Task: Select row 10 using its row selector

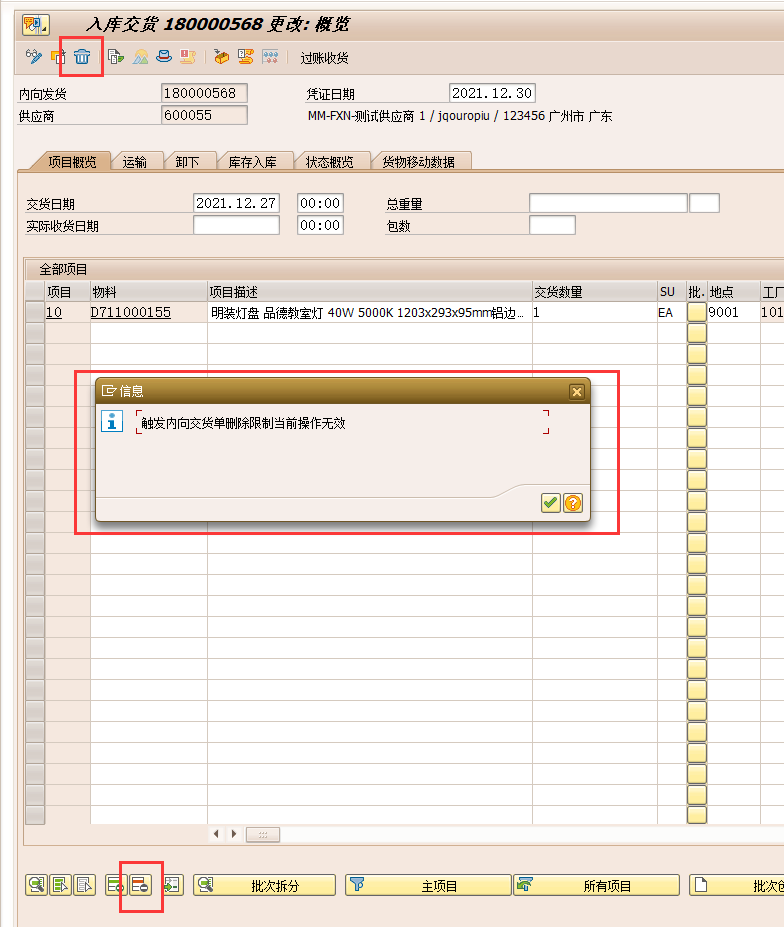Action: pos(35,312)
